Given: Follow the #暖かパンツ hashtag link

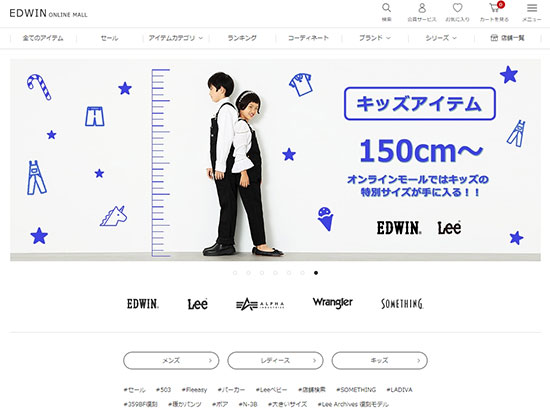Looking at the screenshot, I should (185, 404).
